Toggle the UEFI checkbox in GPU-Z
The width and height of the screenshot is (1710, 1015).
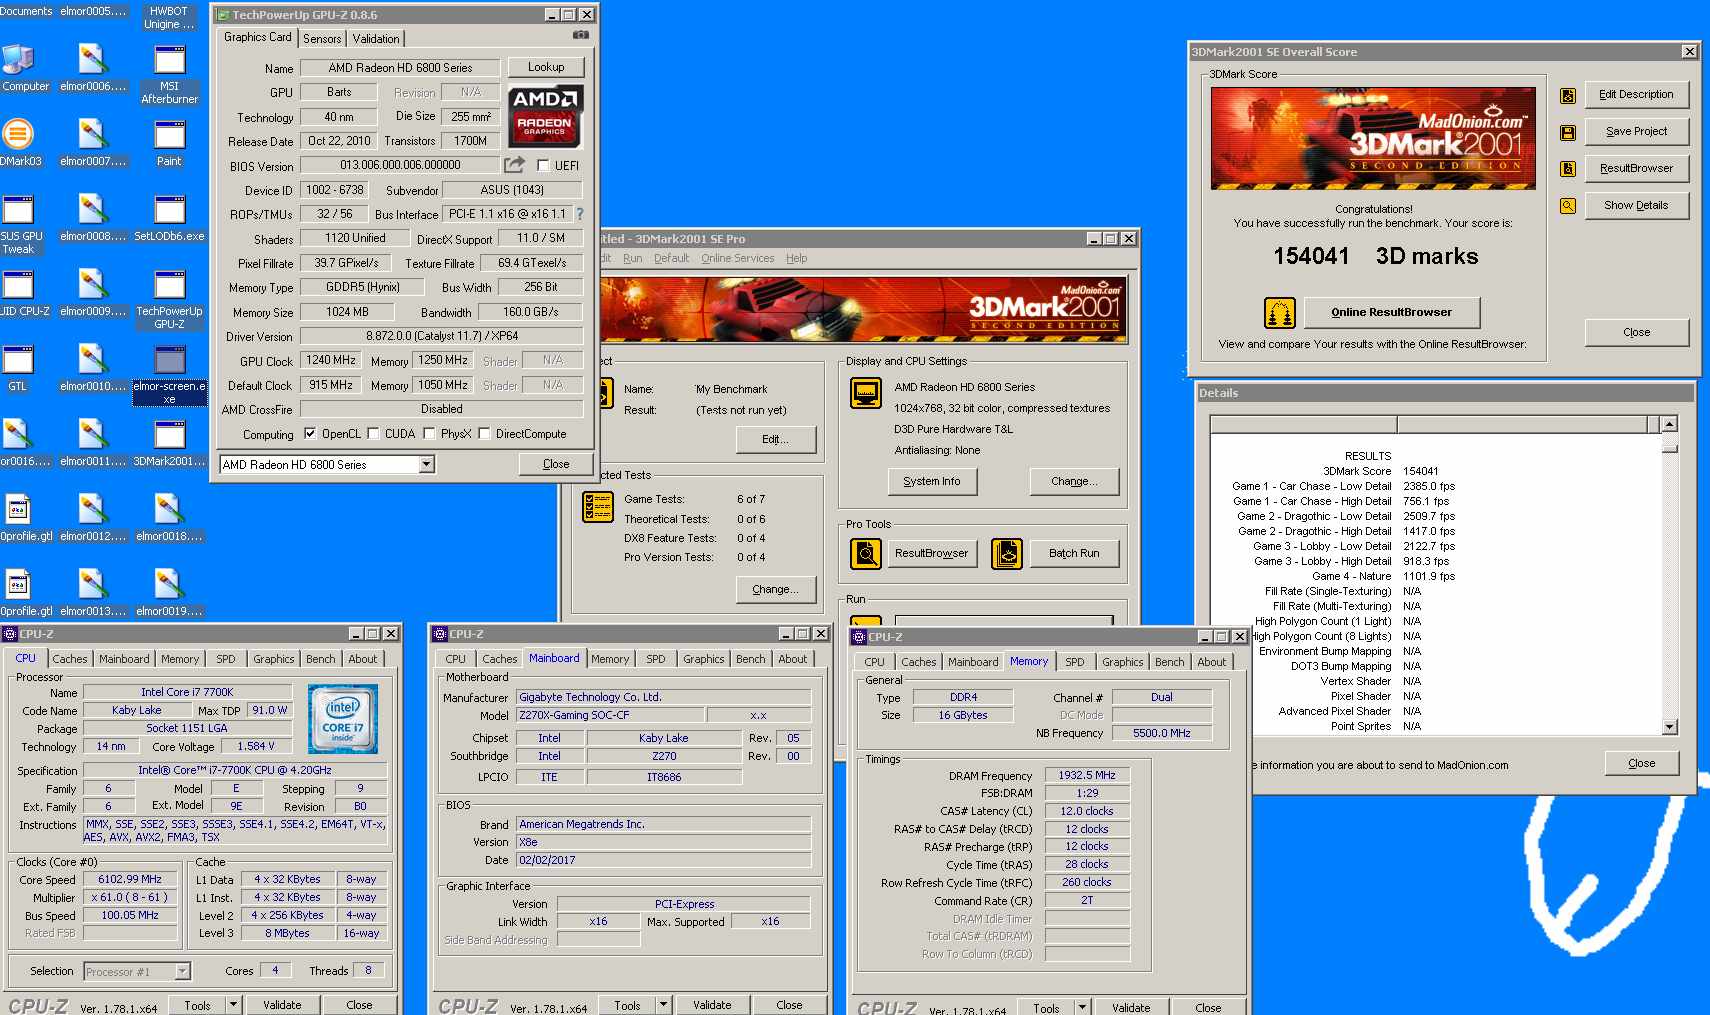(x=543, y=165)
